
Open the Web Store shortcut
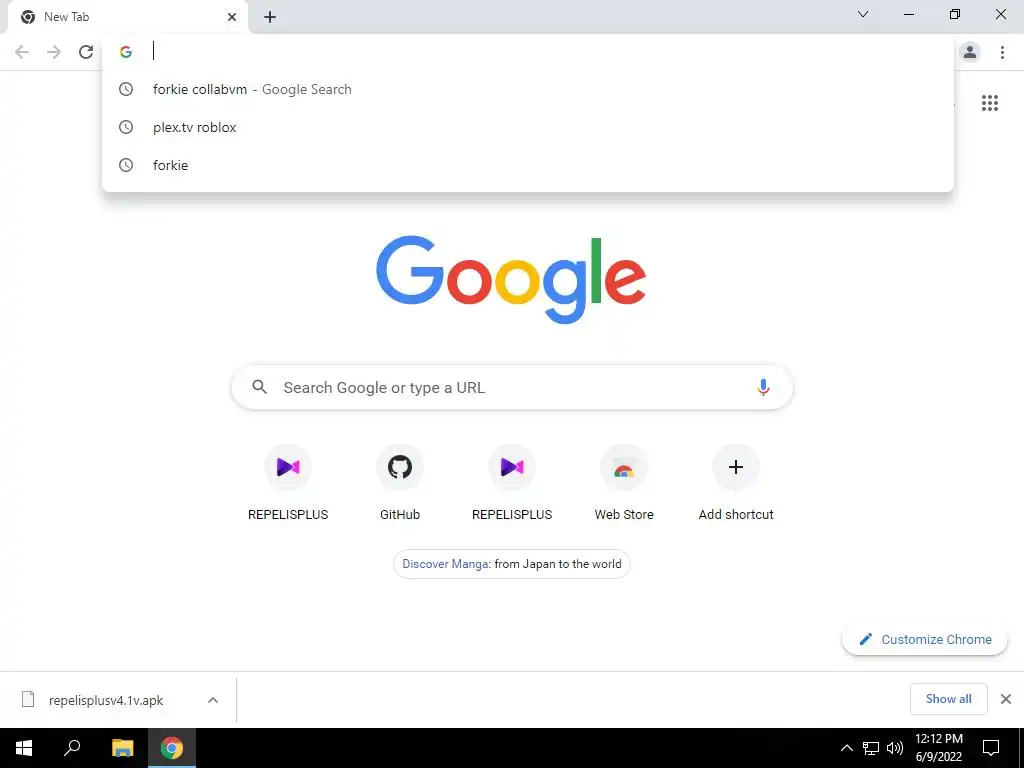coord(624,483)
